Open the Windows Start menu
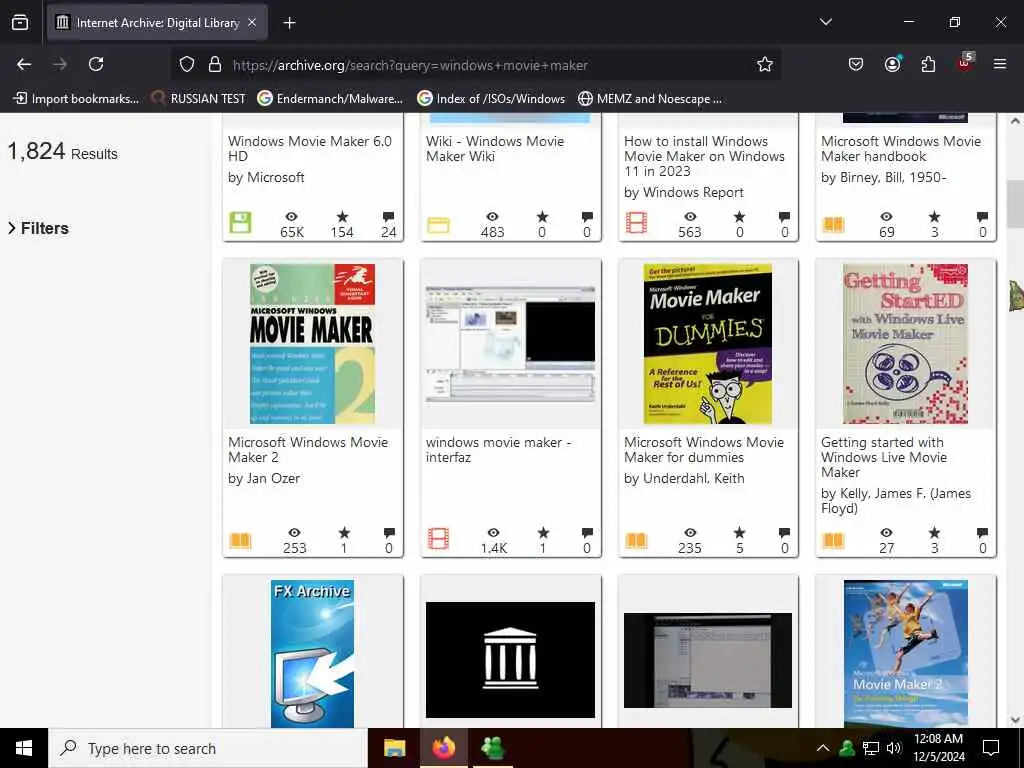Viewport: 1024px width, 768px height. tap(24, 748)
